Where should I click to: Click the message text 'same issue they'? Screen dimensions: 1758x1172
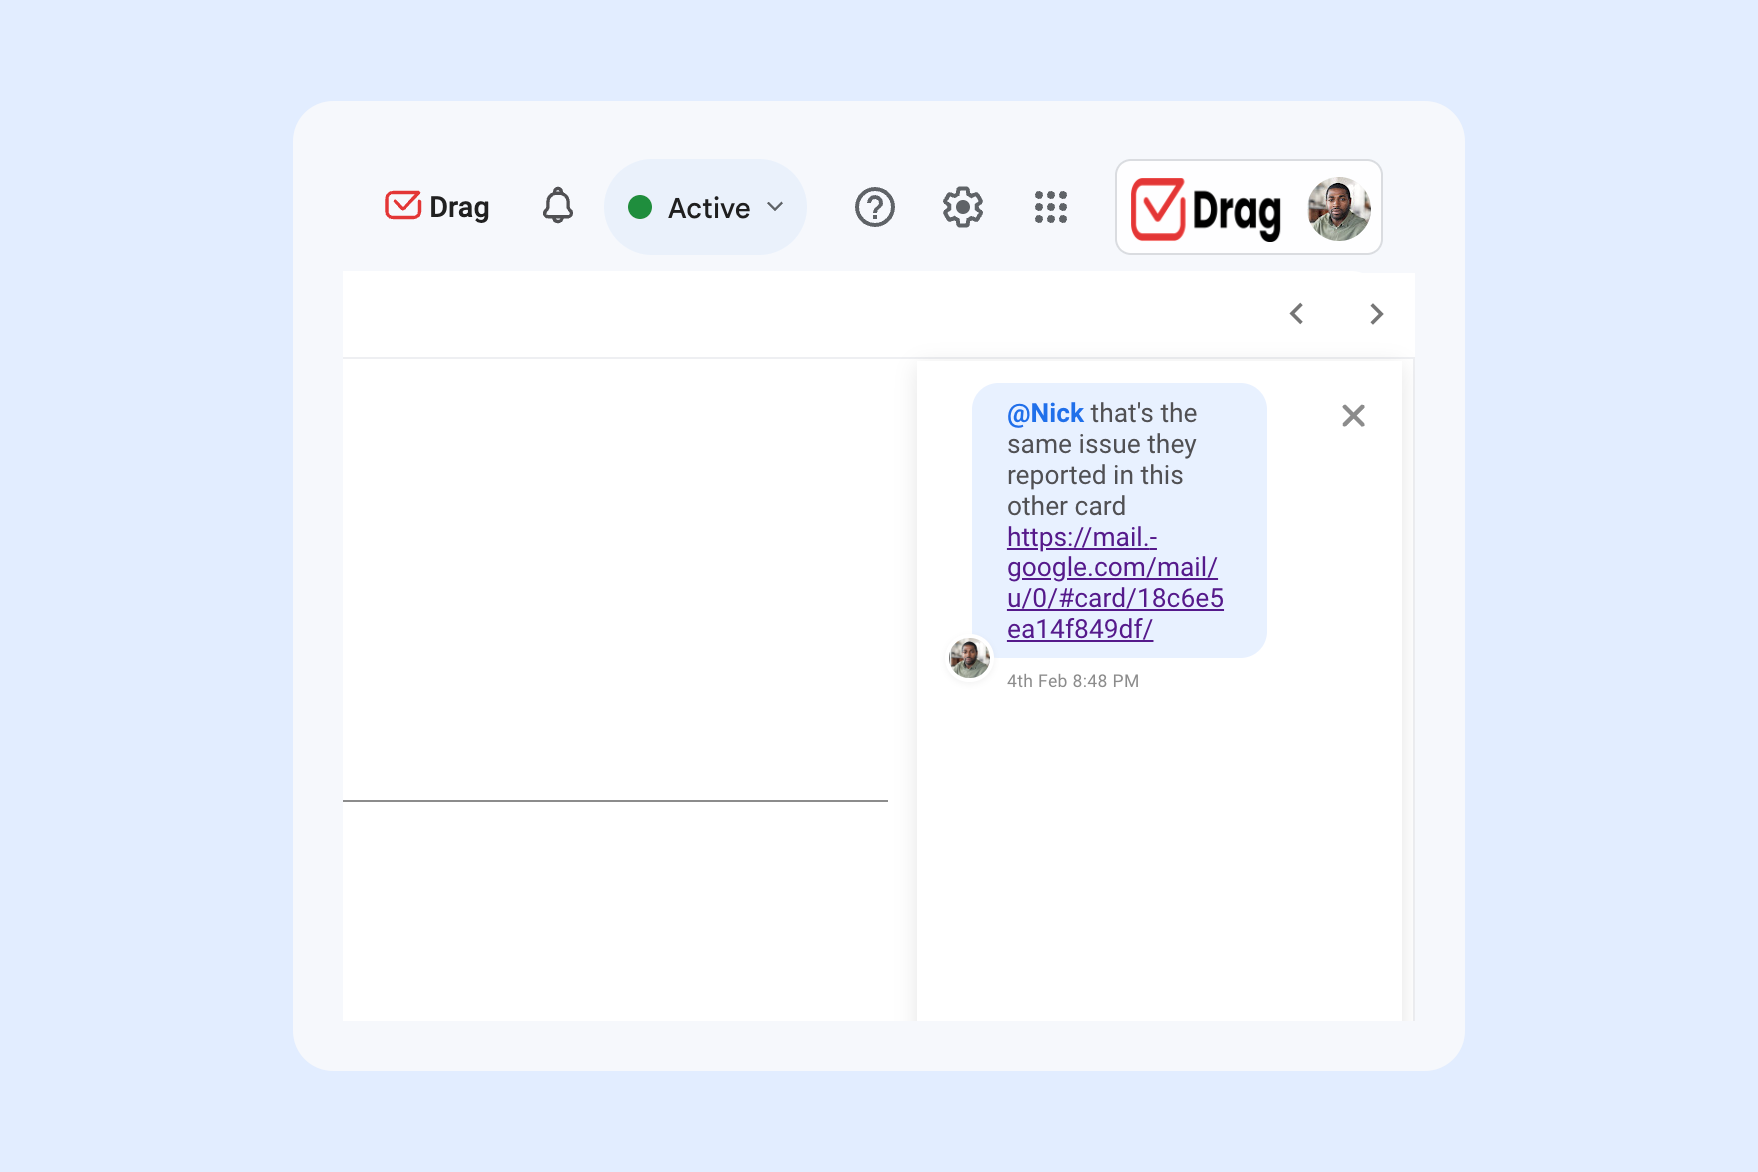coord(1101,444)
